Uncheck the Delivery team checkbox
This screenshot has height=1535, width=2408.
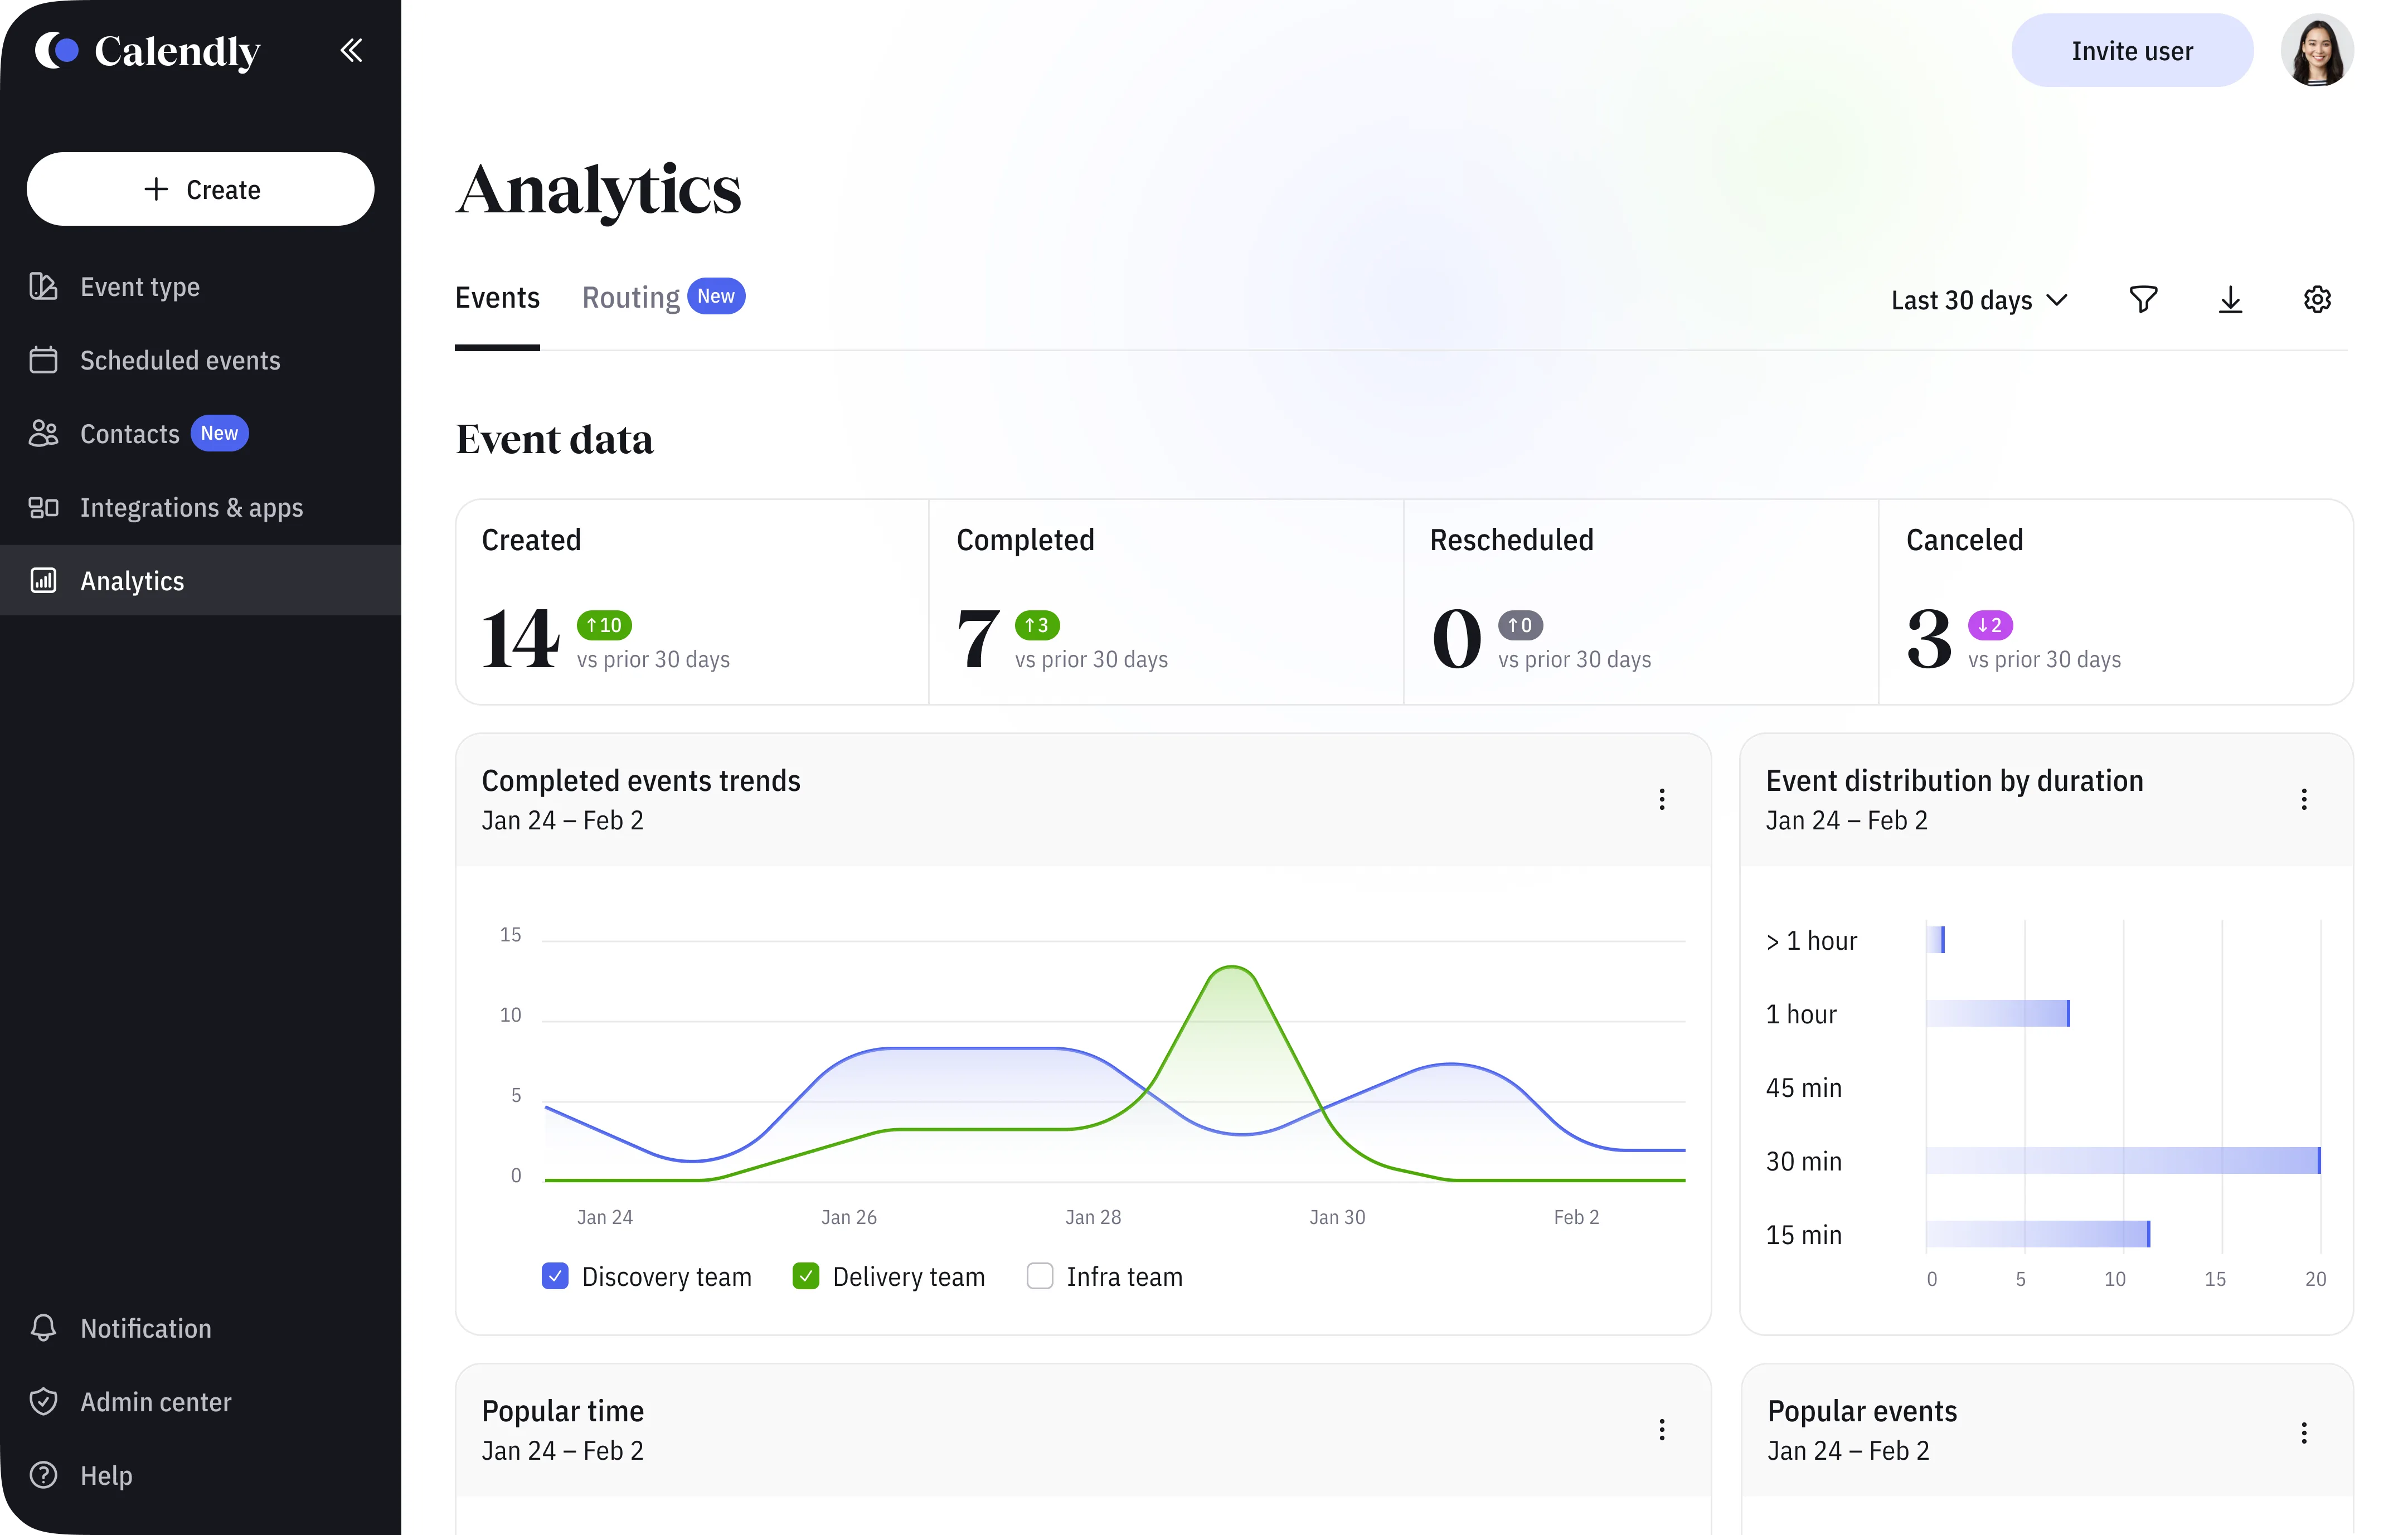tap(805, 1276)
